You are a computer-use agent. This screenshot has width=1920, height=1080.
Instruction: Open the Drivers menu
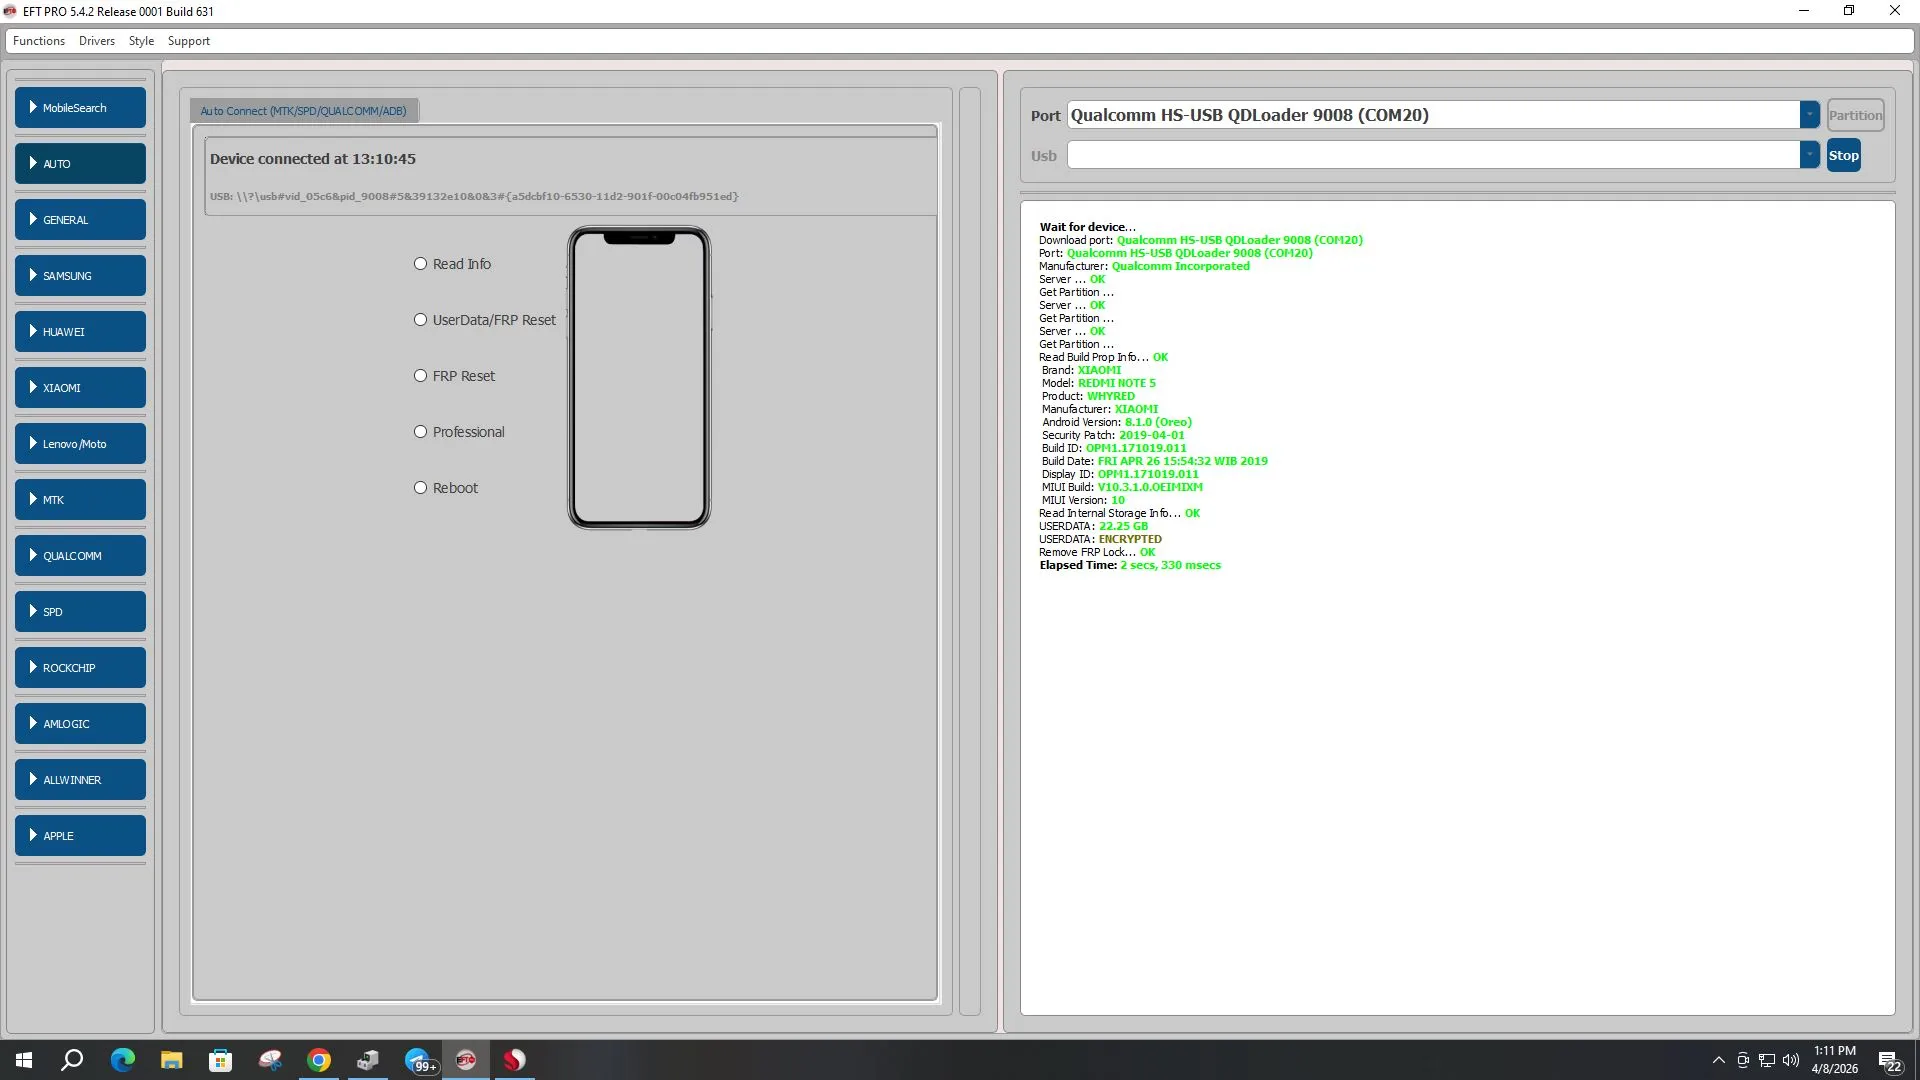click(x=96, y=41)
